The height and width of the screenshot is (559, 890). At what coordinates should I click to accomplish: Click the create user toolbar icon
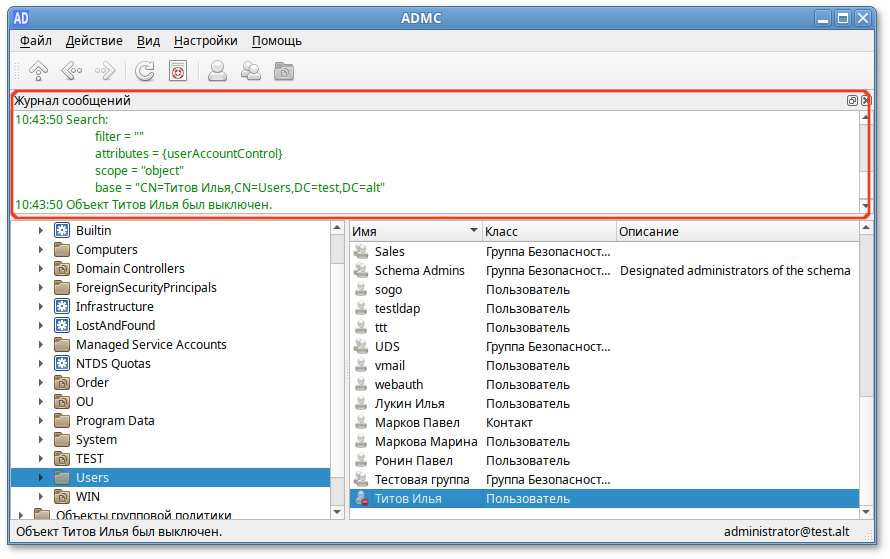click(217, 71)
